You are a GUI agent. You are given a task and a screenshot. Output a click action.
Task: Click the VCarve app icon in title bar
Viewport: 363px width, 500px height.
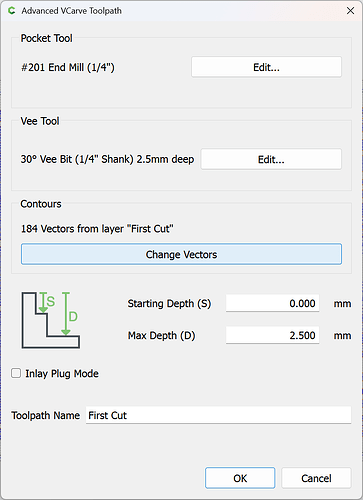tap(12, 11)
